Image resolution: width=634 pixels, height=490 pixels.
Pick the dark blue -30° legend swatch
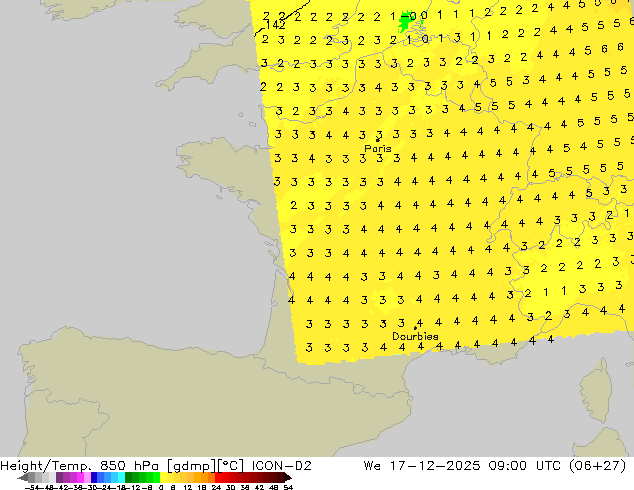94,477
